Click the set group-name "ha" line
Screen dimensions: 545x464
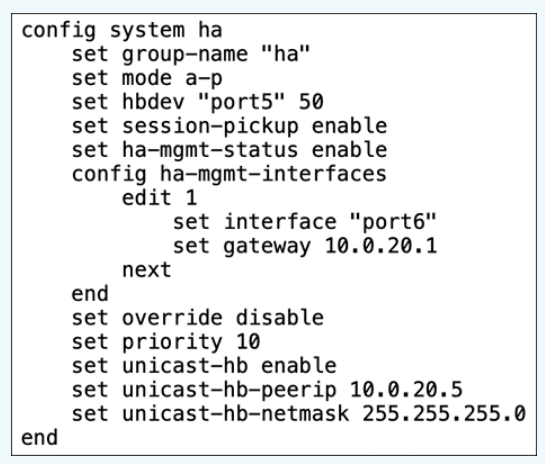[x=190, y=54]
